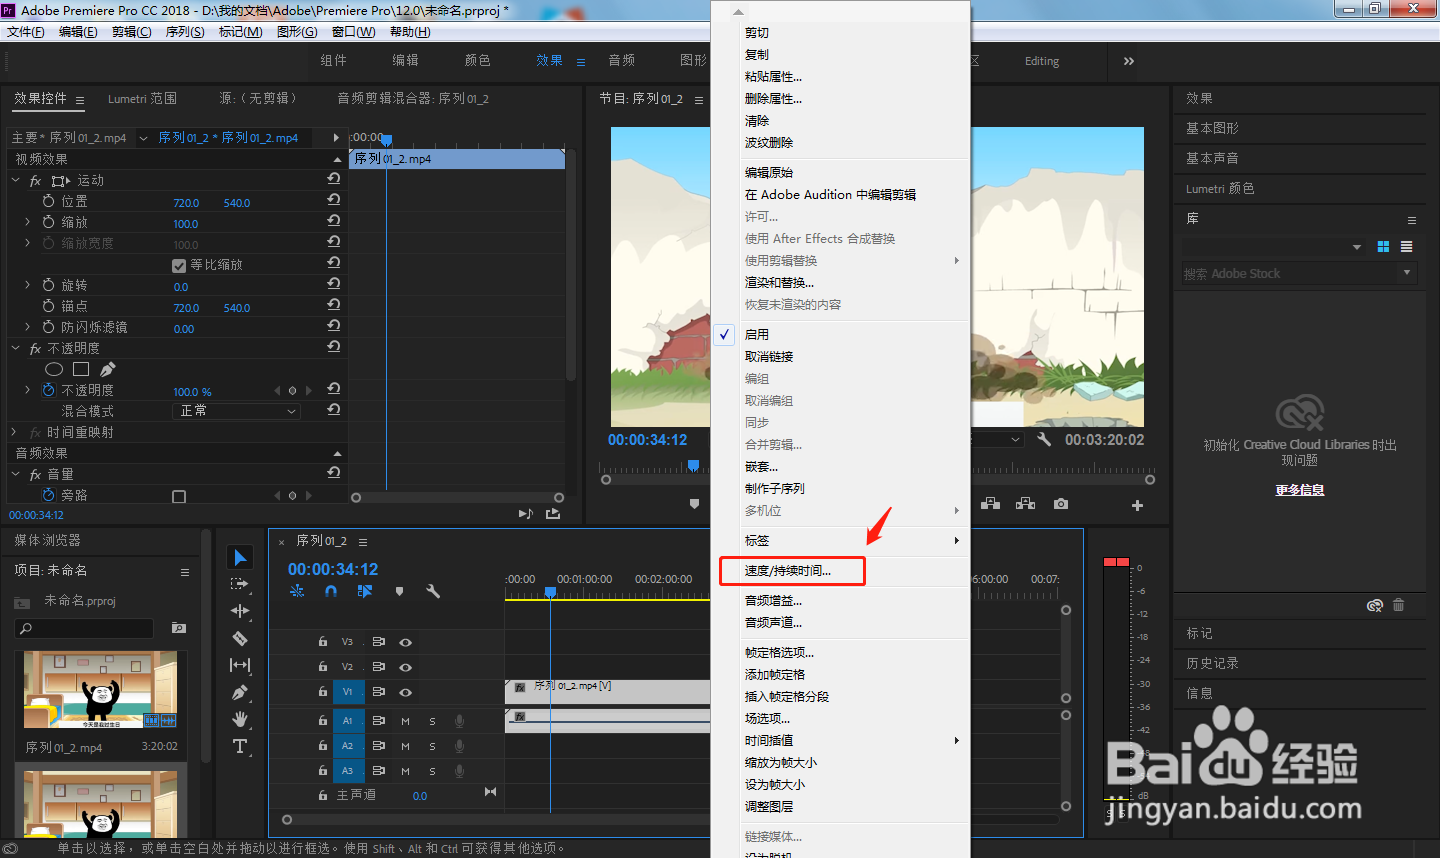Draw a free opacity mask with the pen
The width and height of the screenshot is (1440, 858).
tap(108, 370)
